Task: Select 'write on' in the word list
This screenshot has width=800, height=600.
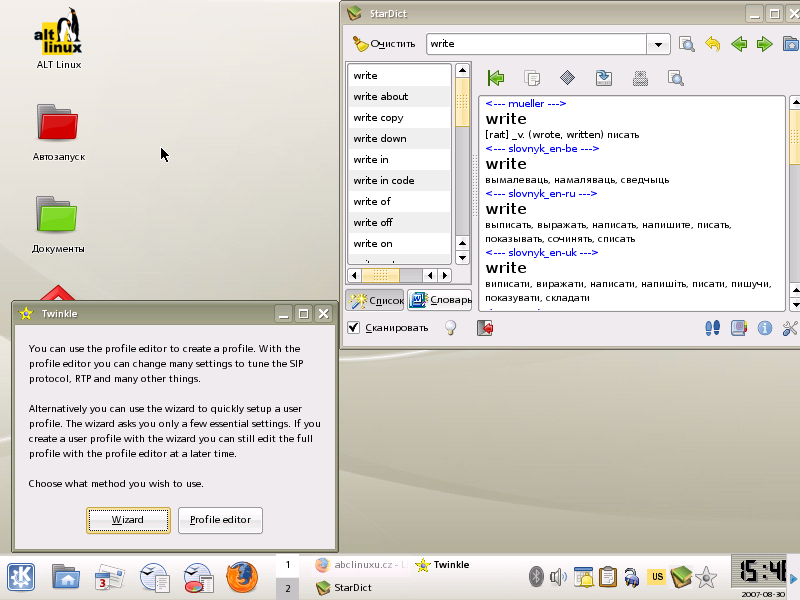Action: 399,243
